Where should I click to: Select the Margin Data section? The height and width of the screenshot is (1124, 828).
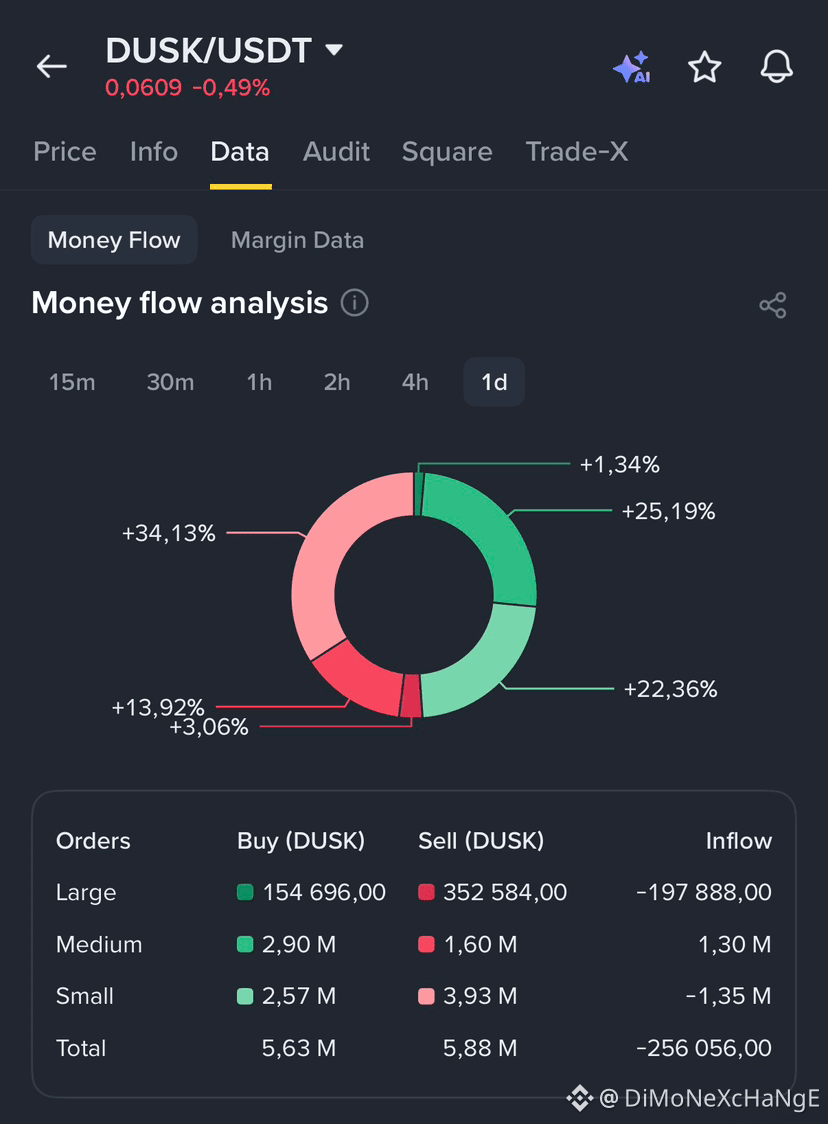tap(298, 240)
